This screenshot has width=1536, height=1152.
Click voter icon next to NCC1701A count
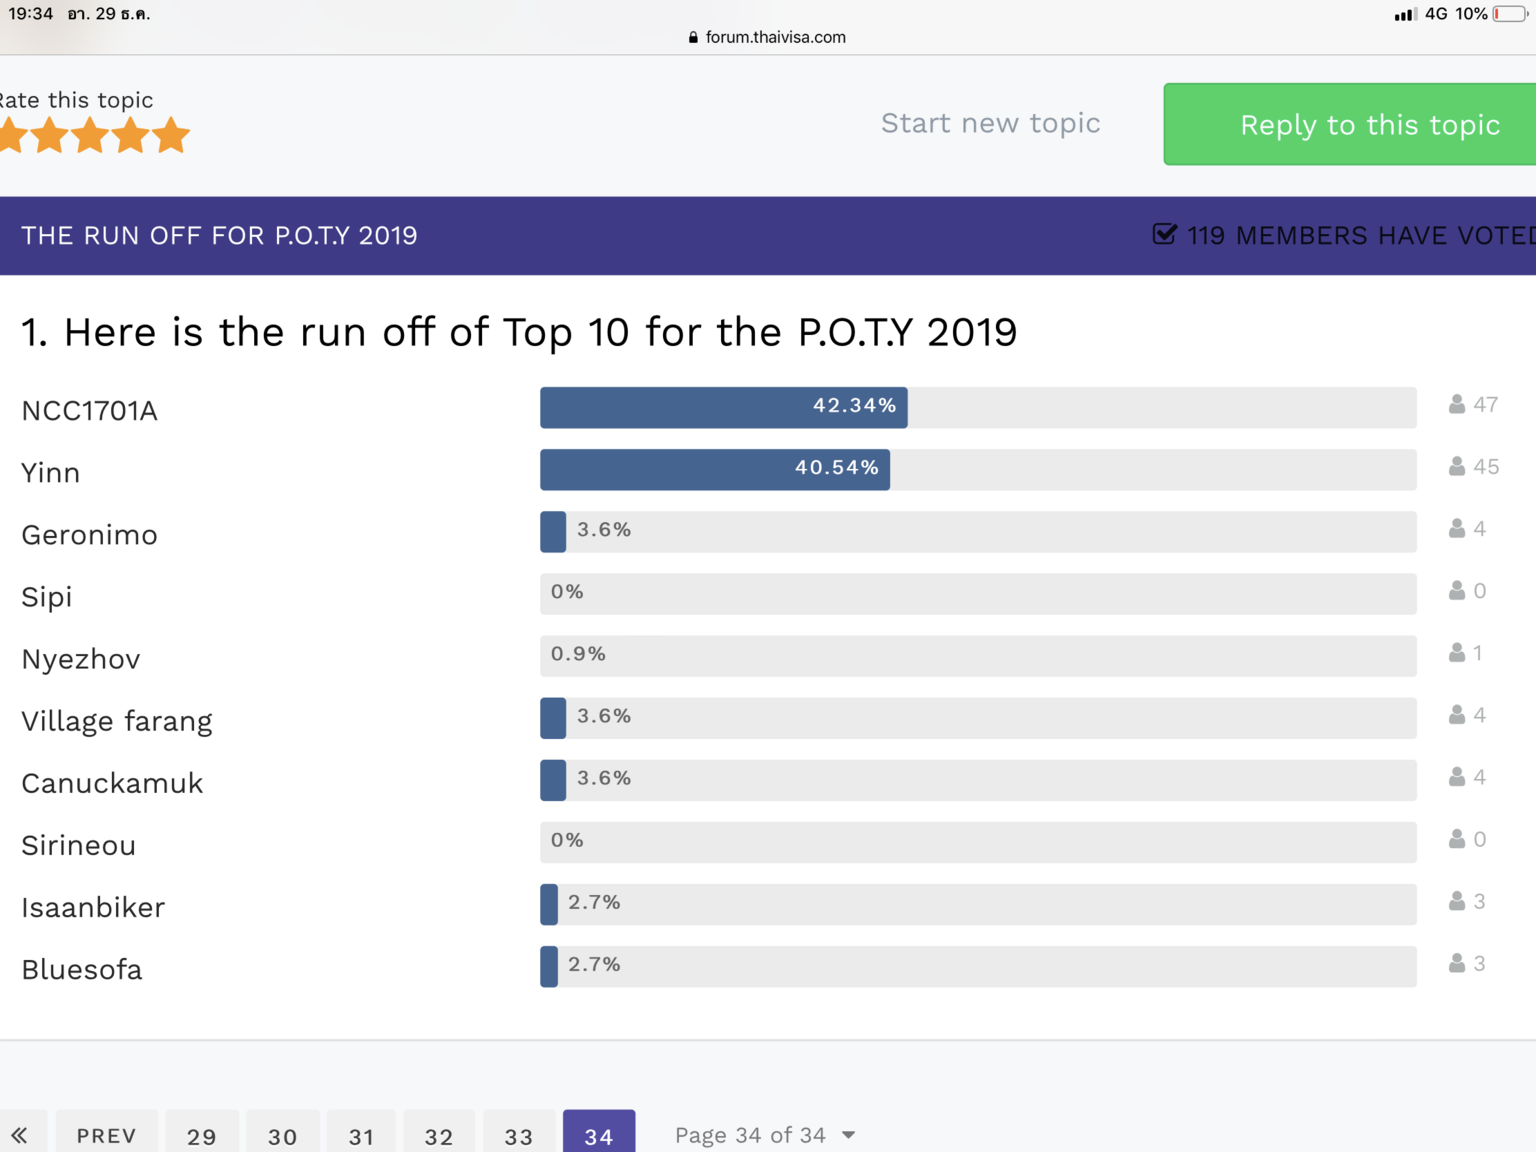click(1457, 405)
